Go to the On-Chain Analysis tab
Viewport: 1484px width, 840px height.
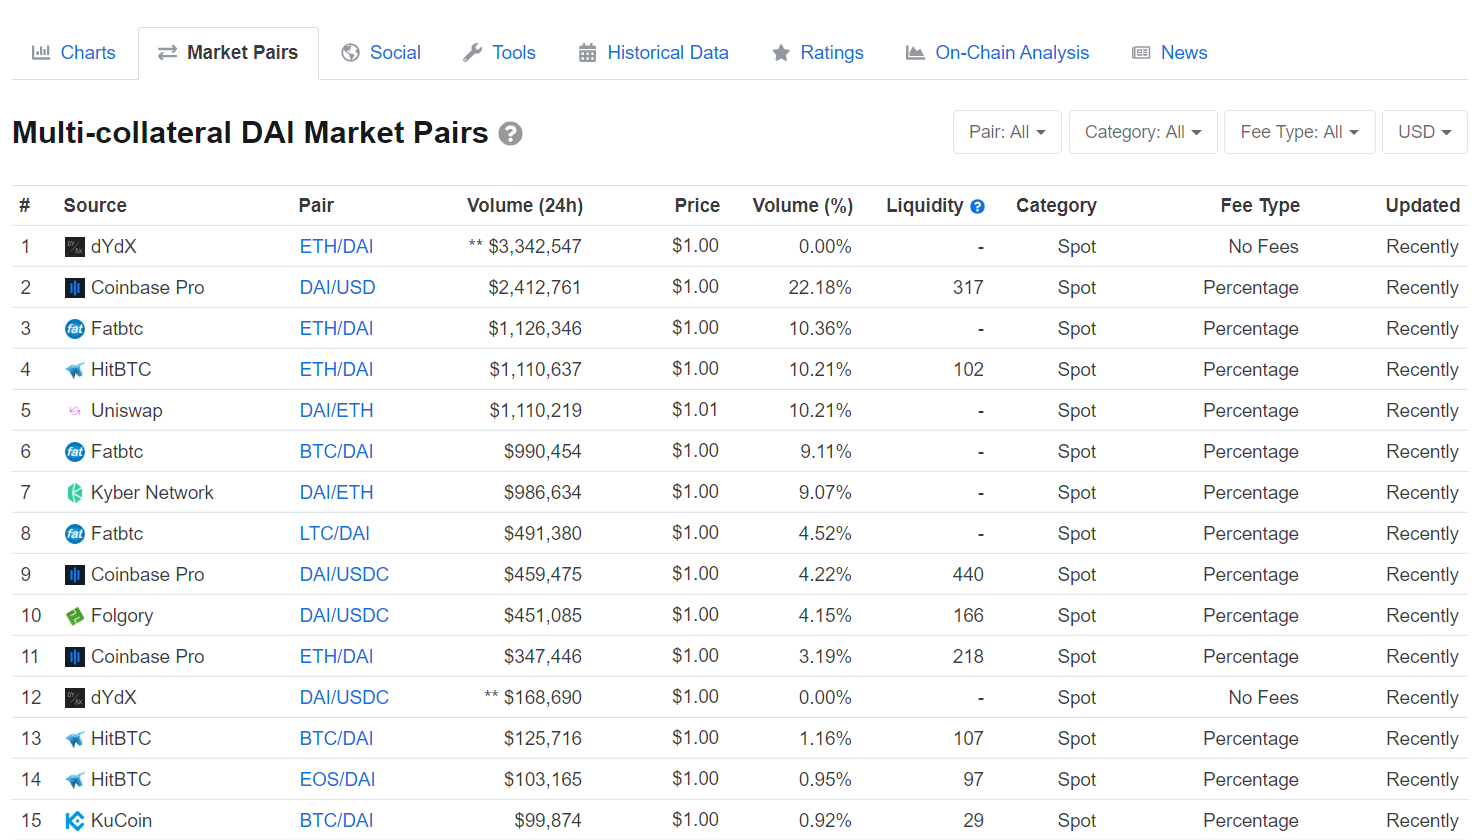point(997,53)
